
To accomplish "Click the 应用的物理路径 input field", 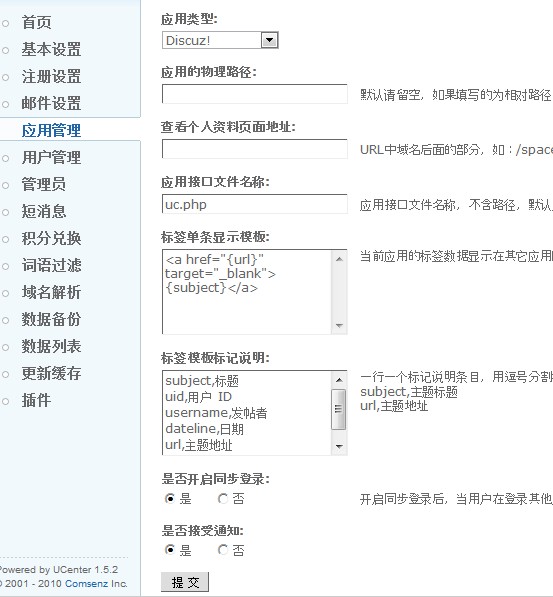I will (x=254, y=94).
